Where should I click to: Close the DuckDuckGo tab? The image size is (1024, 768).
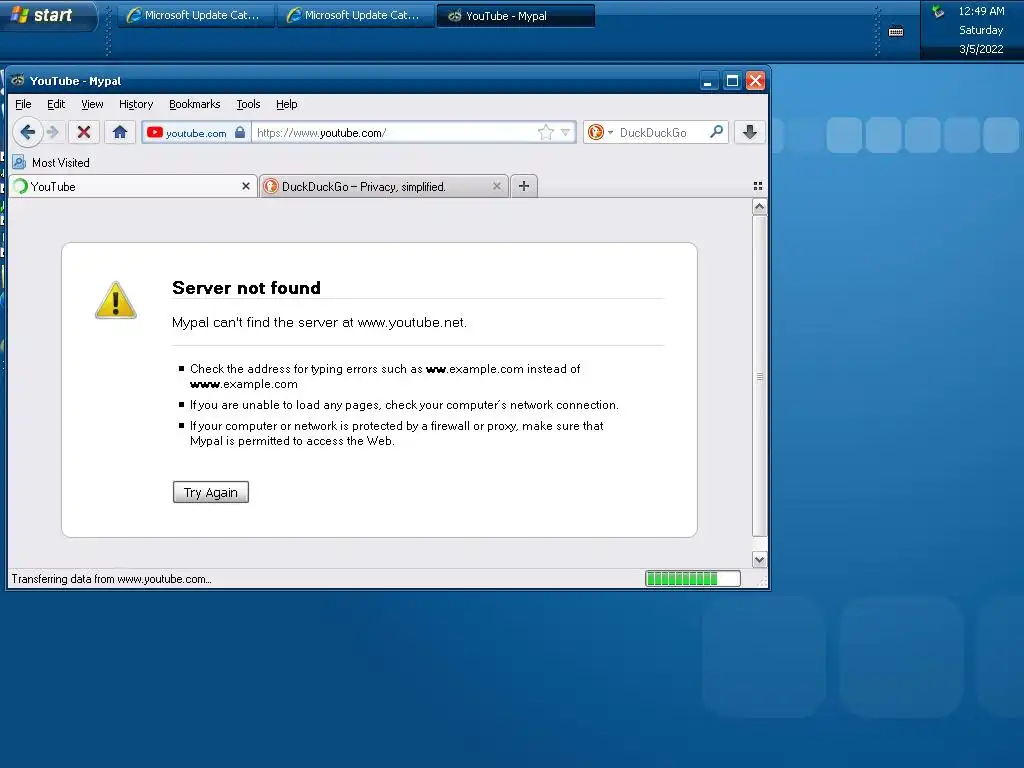tap(496, 186)
